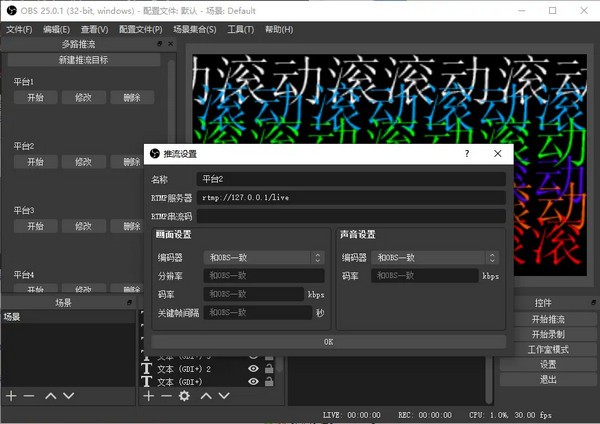The width and height of the screenshot is (600, 424).
Task: Pop out the 多路推流 dock panel
Action: tap(158, 44)
